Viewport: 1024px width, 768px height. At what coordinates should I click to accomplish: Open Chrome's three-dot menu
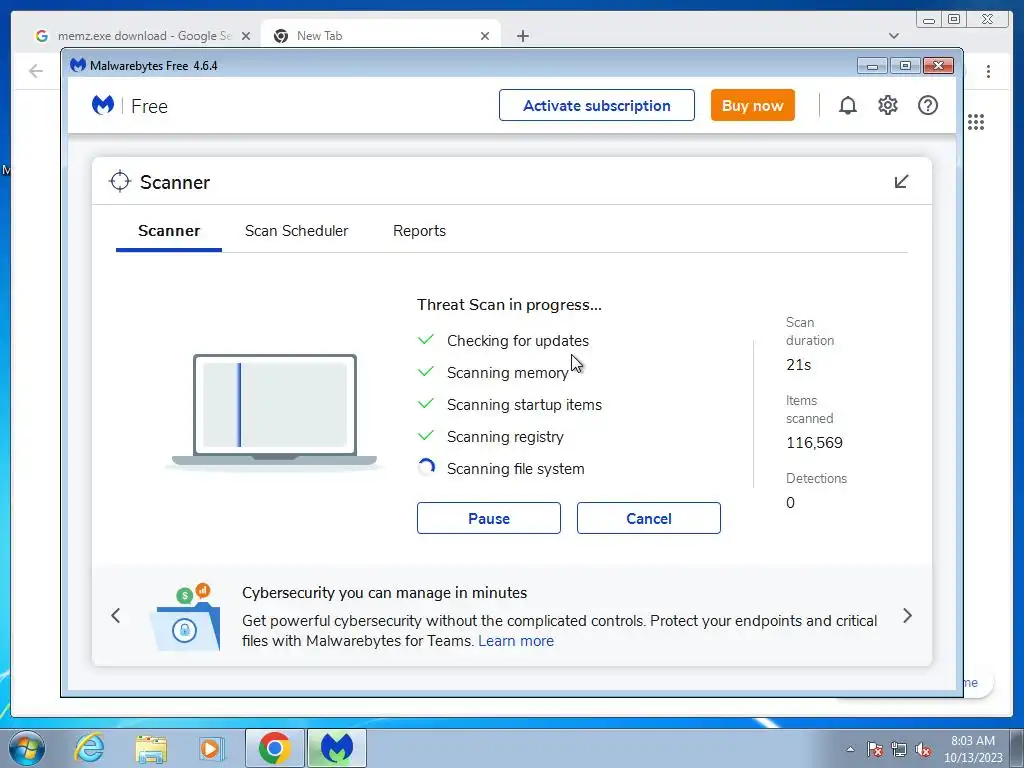(989, 71)
